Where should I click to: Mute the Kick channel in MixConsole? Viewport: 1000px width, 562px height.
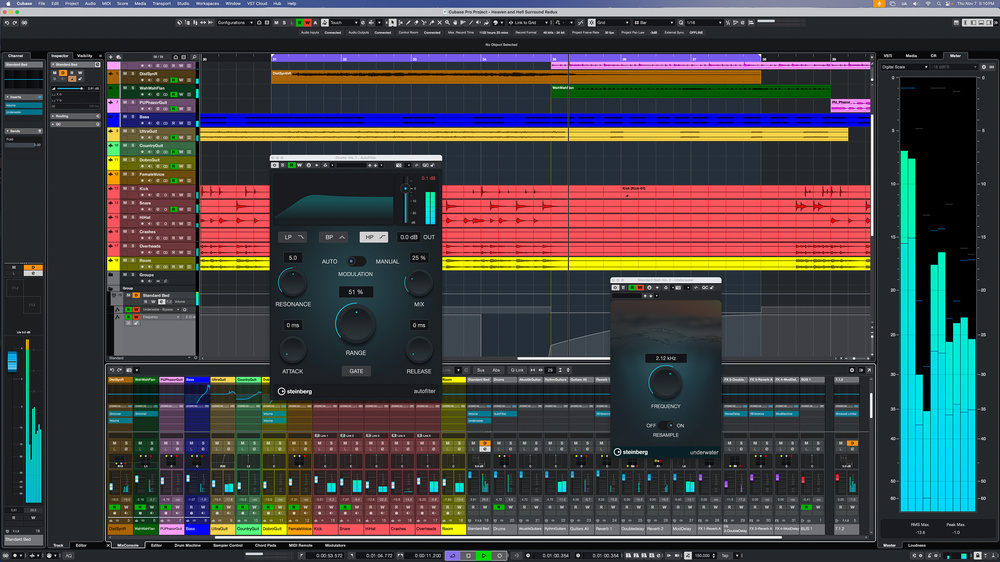point(319,443)
